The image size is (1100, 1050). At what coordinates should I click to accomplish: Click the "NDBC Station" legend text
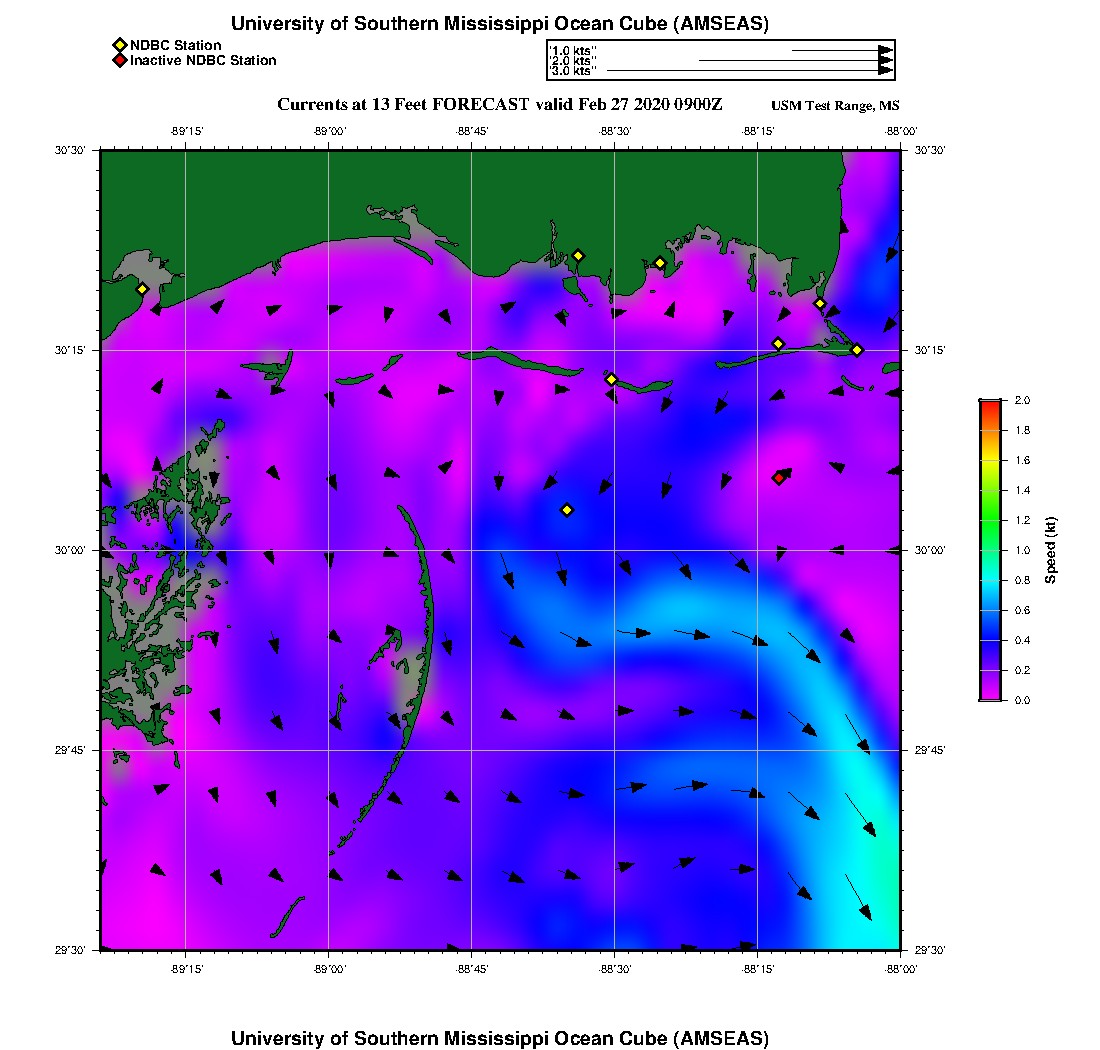[175, 45]
